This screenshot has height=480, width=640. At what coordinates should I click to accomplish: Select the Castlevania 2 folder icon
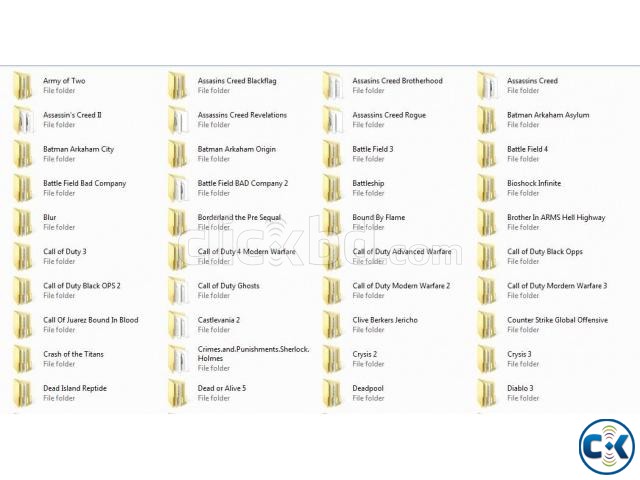pyautogui.click(x=177, y=325)
